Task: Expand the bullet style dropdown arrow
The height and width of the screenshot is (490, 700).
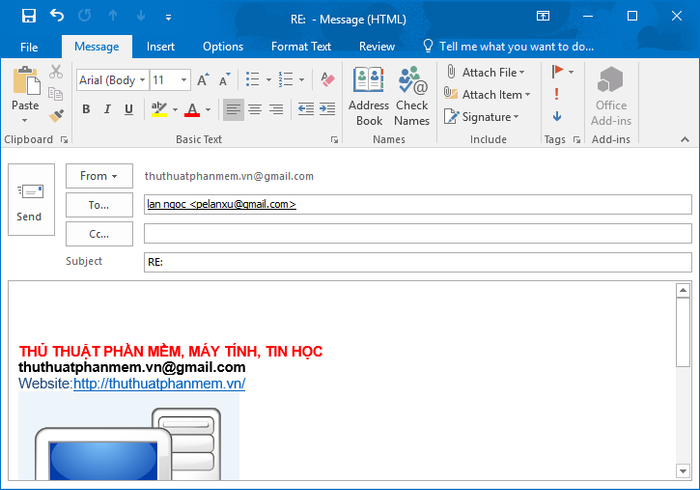Action: tap(269, 80)
